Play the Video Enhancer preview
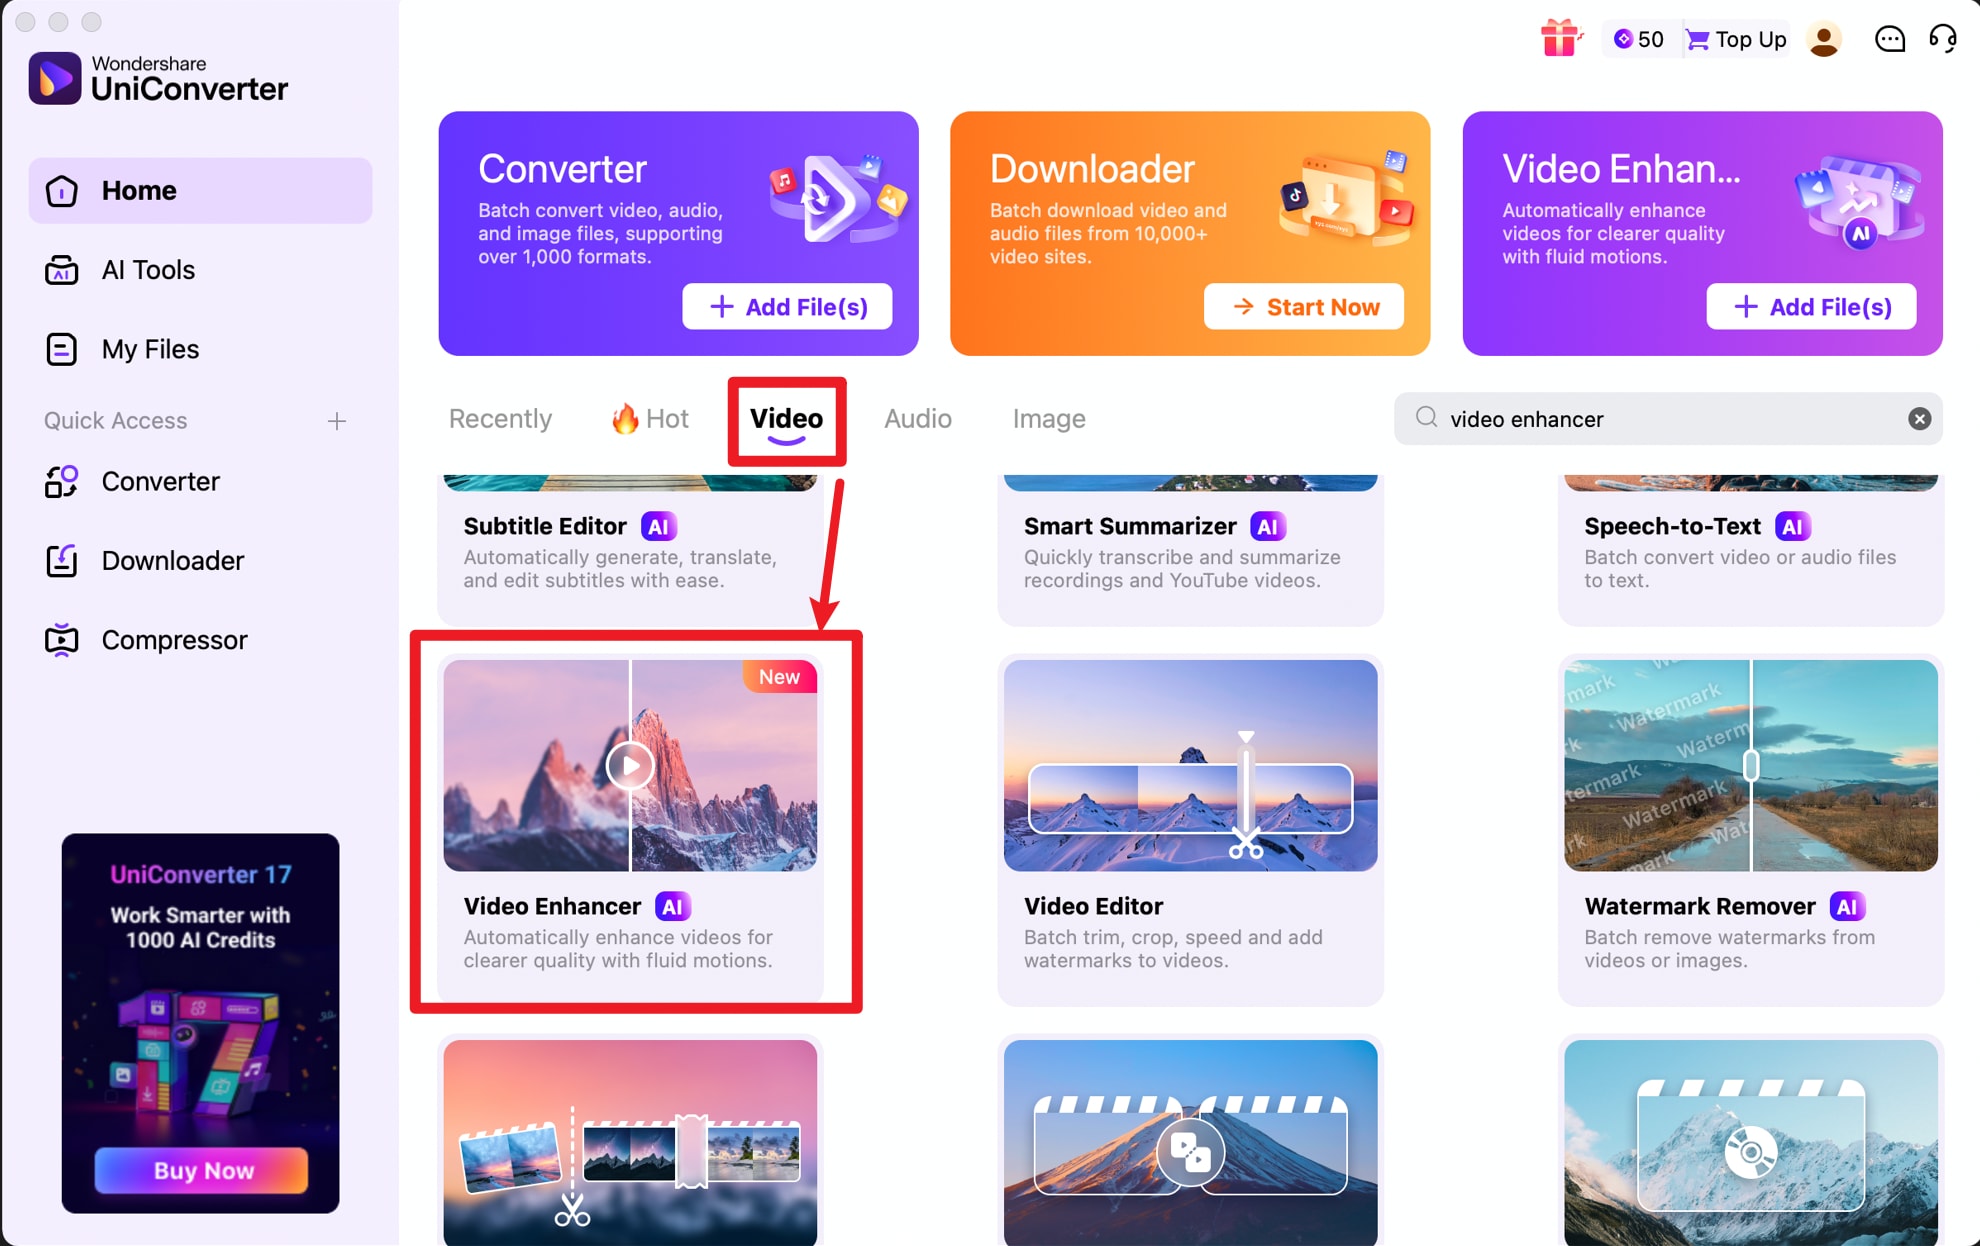1980x1246 pixels. click(629, 765)
